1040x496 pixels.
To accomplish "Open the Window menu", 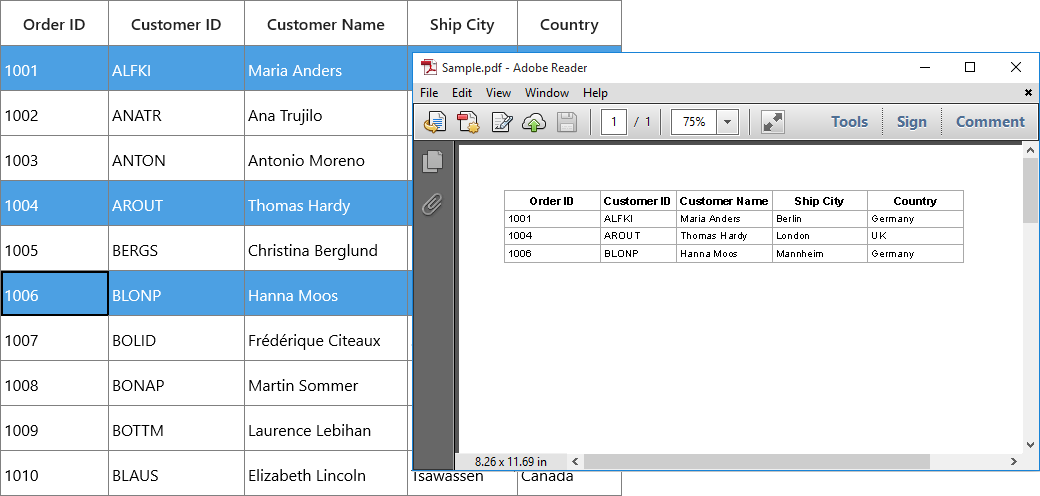I will pos(547,93).
